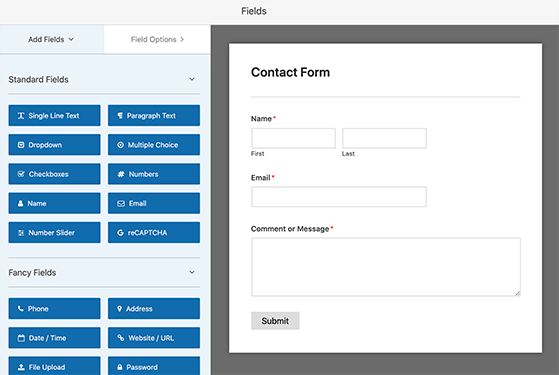Click the First name input box
Image resolution: width=559 pixels, height=375 pixels.
tap(293, 138)
